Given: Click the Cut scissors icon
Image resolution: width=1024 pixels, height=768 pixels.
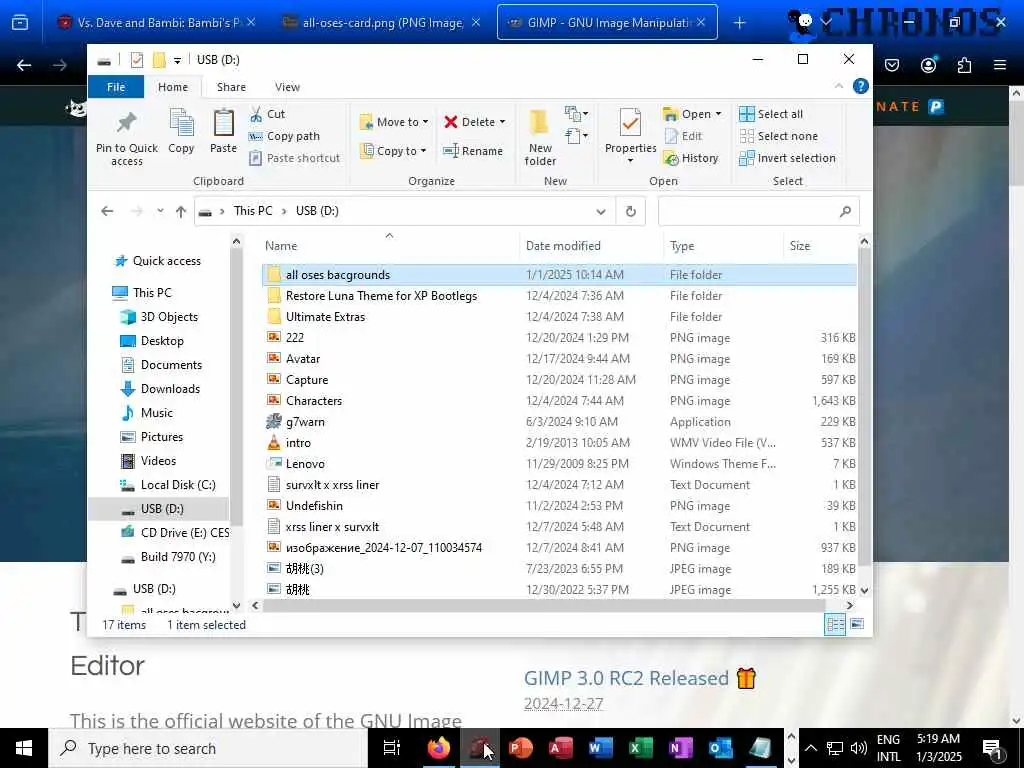Looking at the screenshot, I should 256,114.
